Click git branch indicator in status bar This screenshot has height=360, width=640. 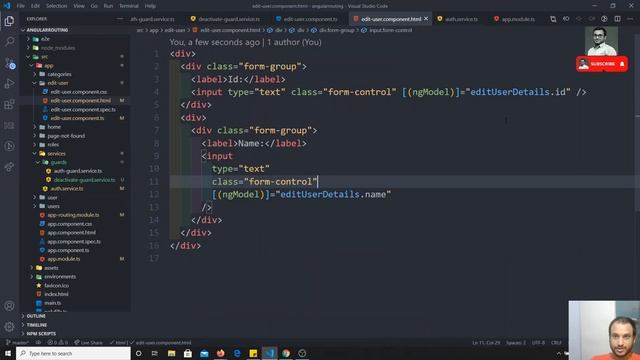(x=17, y=342)
